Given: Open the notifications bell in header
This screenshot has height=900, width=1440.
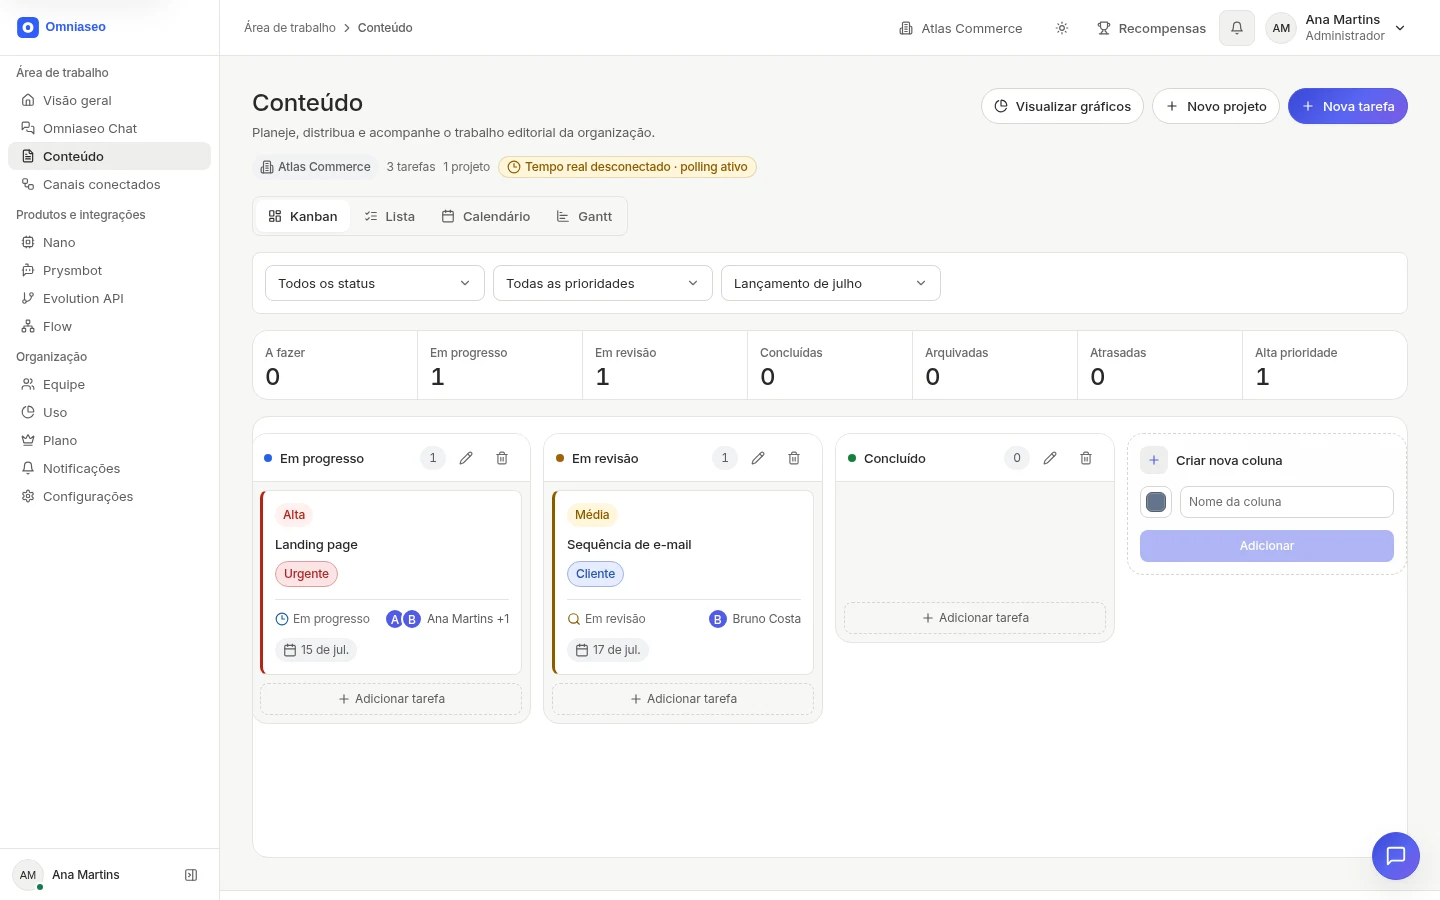Looking at the screenshot, I should pos(1237,28).
